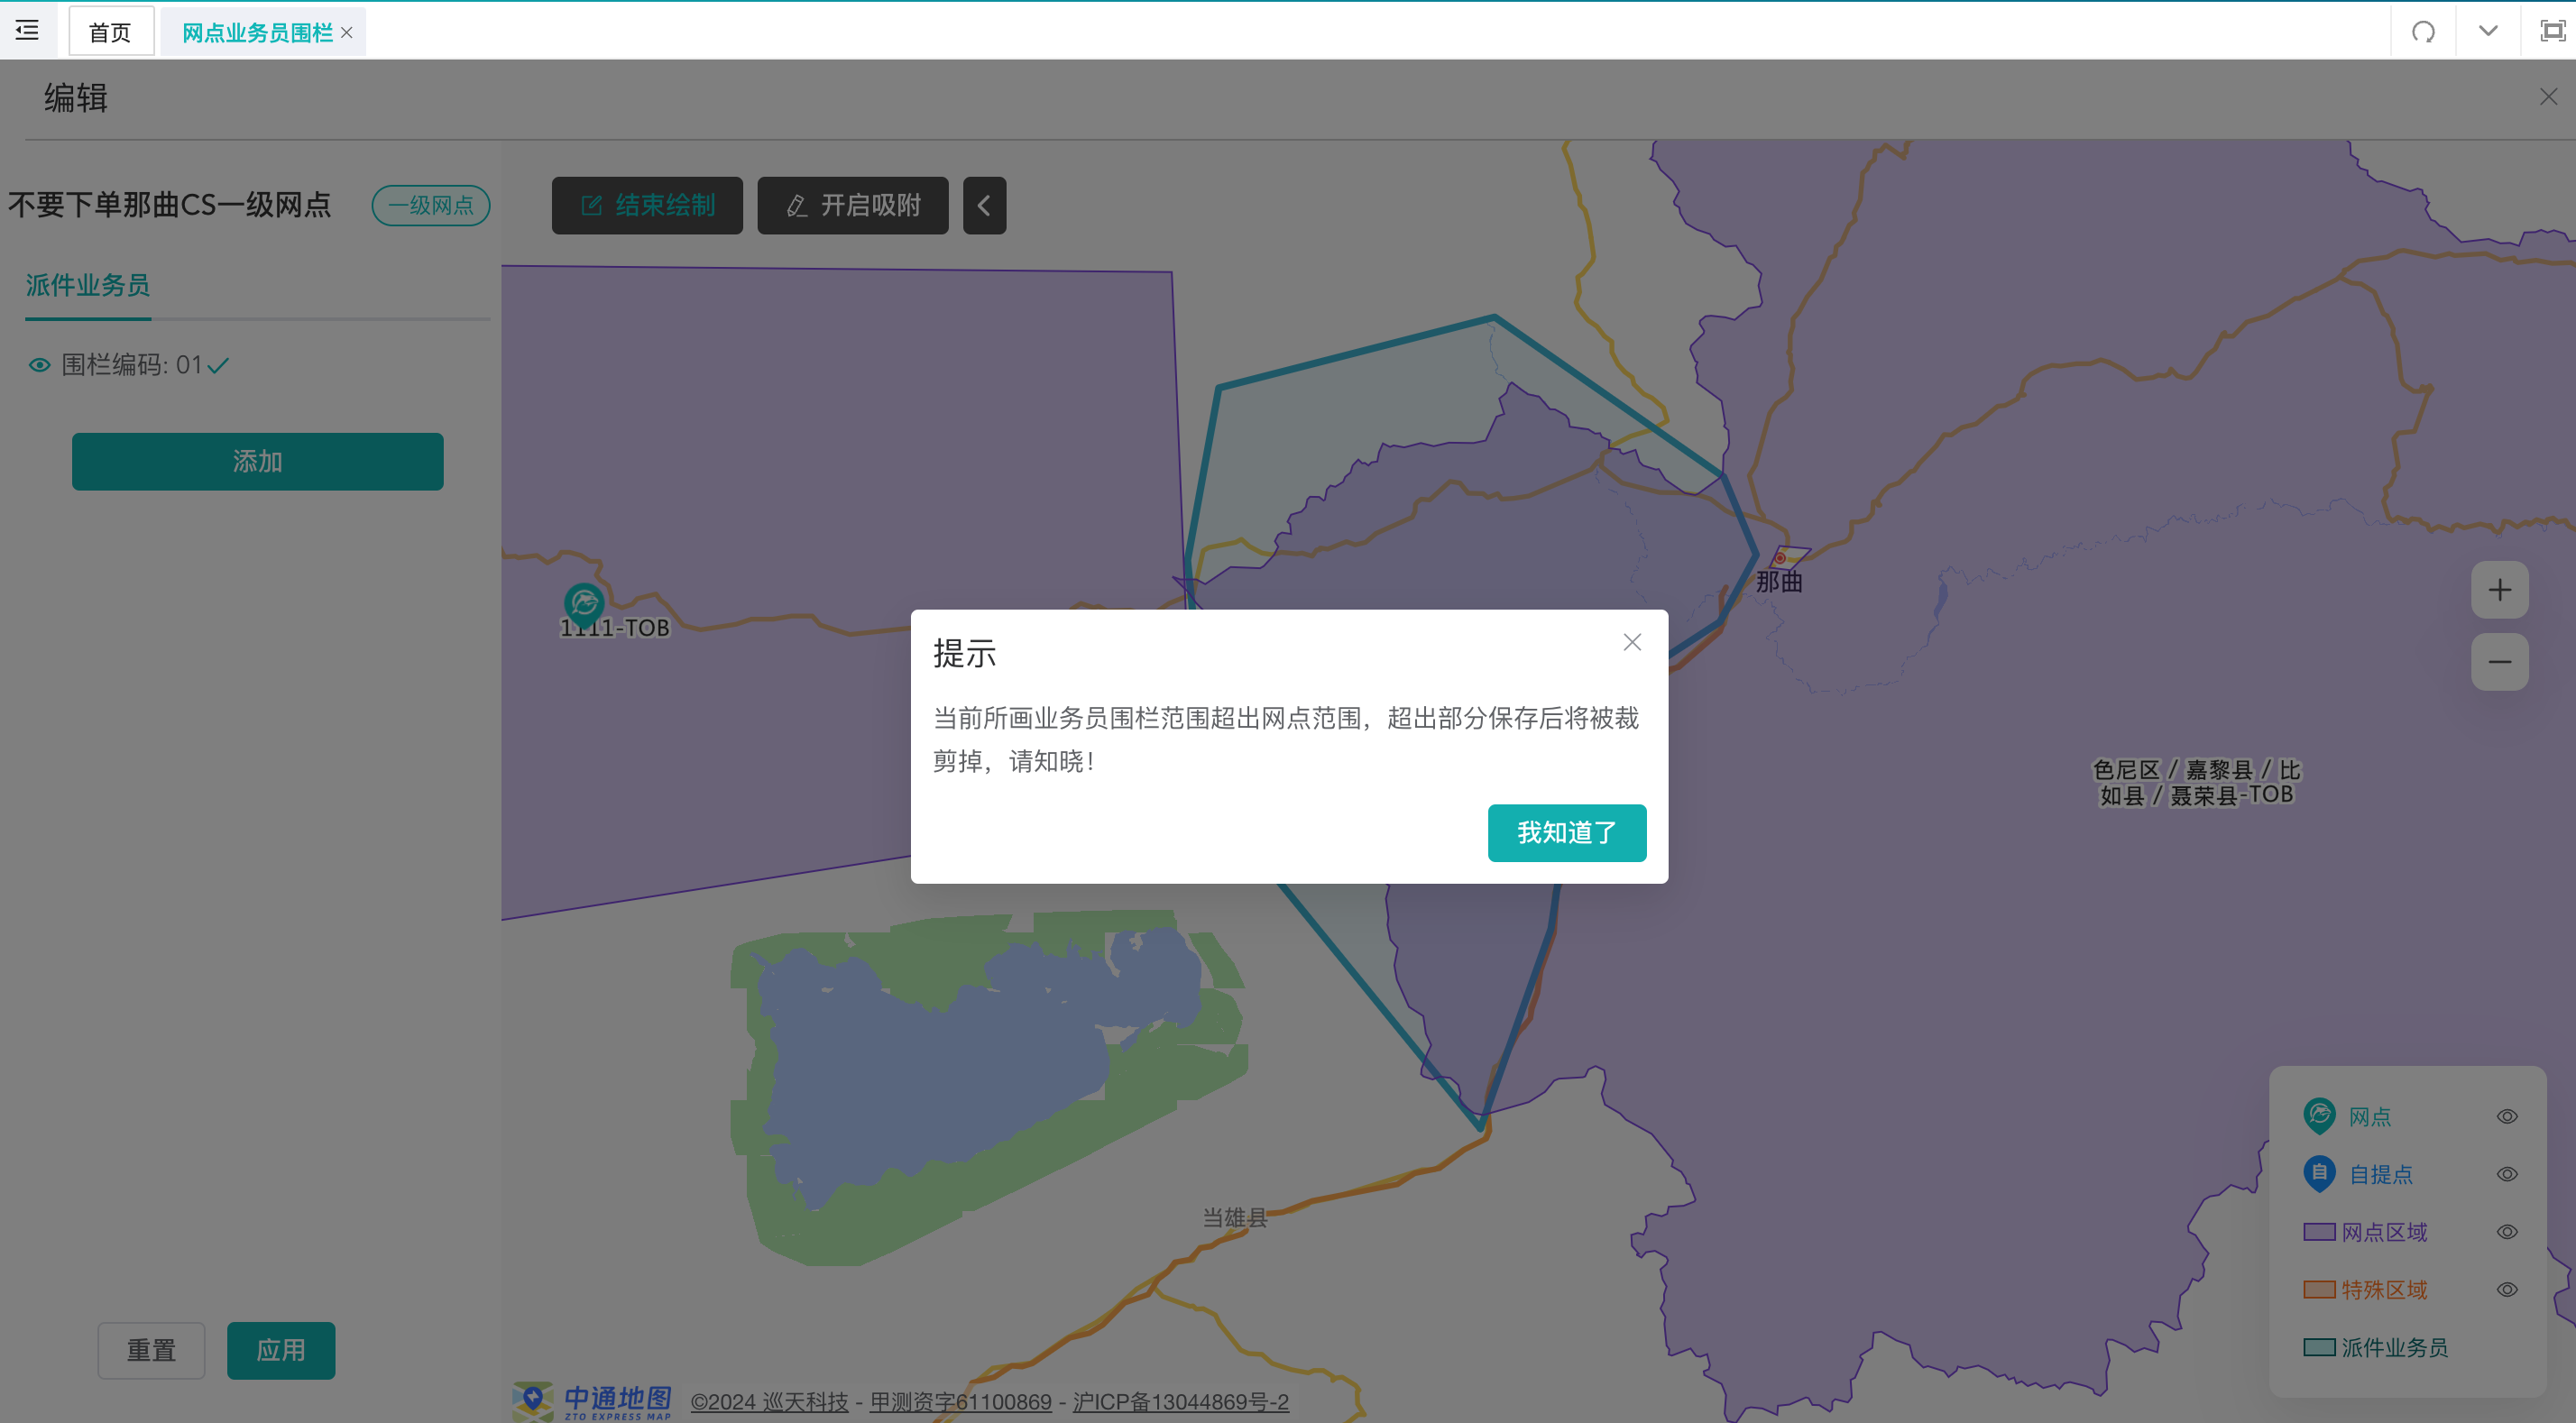Image resolution: width=2576 pixels, height=1423 pixels.
Task: Toggle visibility of 特殊区域 layer
Action: [x=2507, y=1290]
